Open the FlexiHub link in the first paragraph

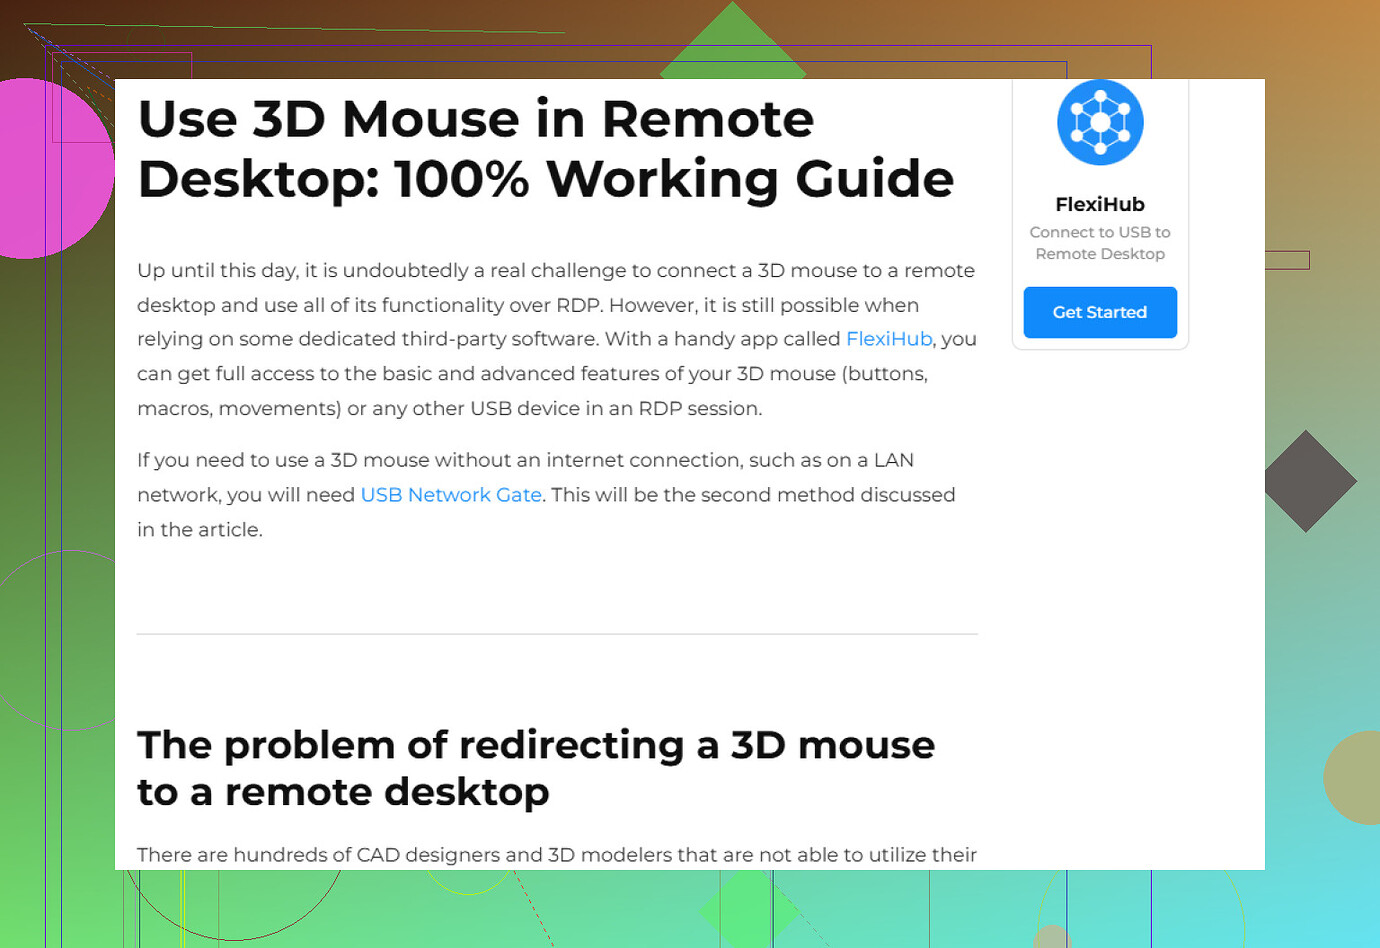889,339
